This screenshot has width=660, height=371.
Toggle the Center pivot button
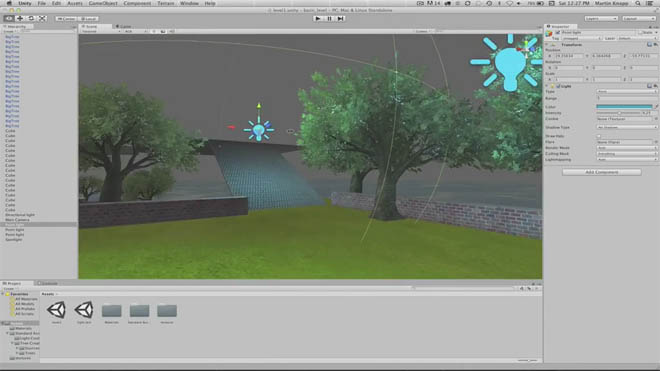[x=66, y=19]
